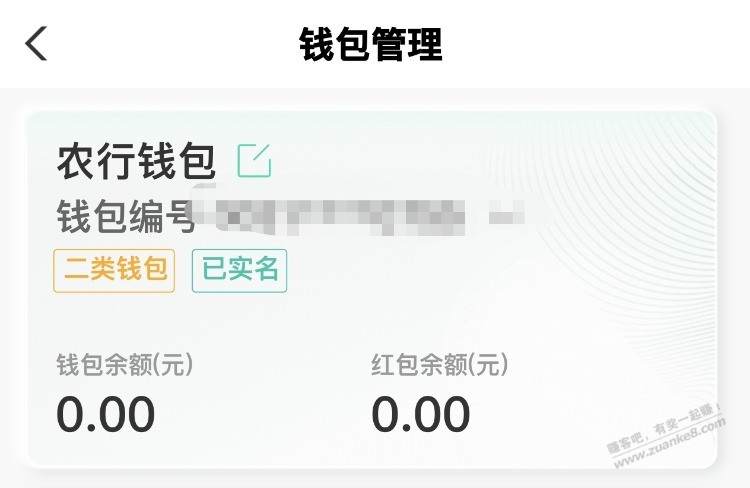750x488 pixels.
Task: Click the empty header space right of 钱包管理
Action: coord(600,45)
